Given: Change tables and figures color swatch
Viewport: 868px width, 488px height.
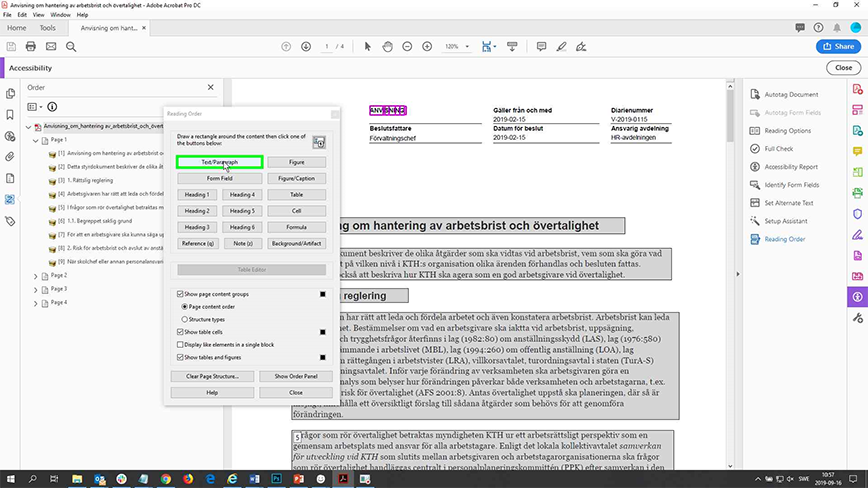Looking at the screenshot, I should (x=323, y=357).
